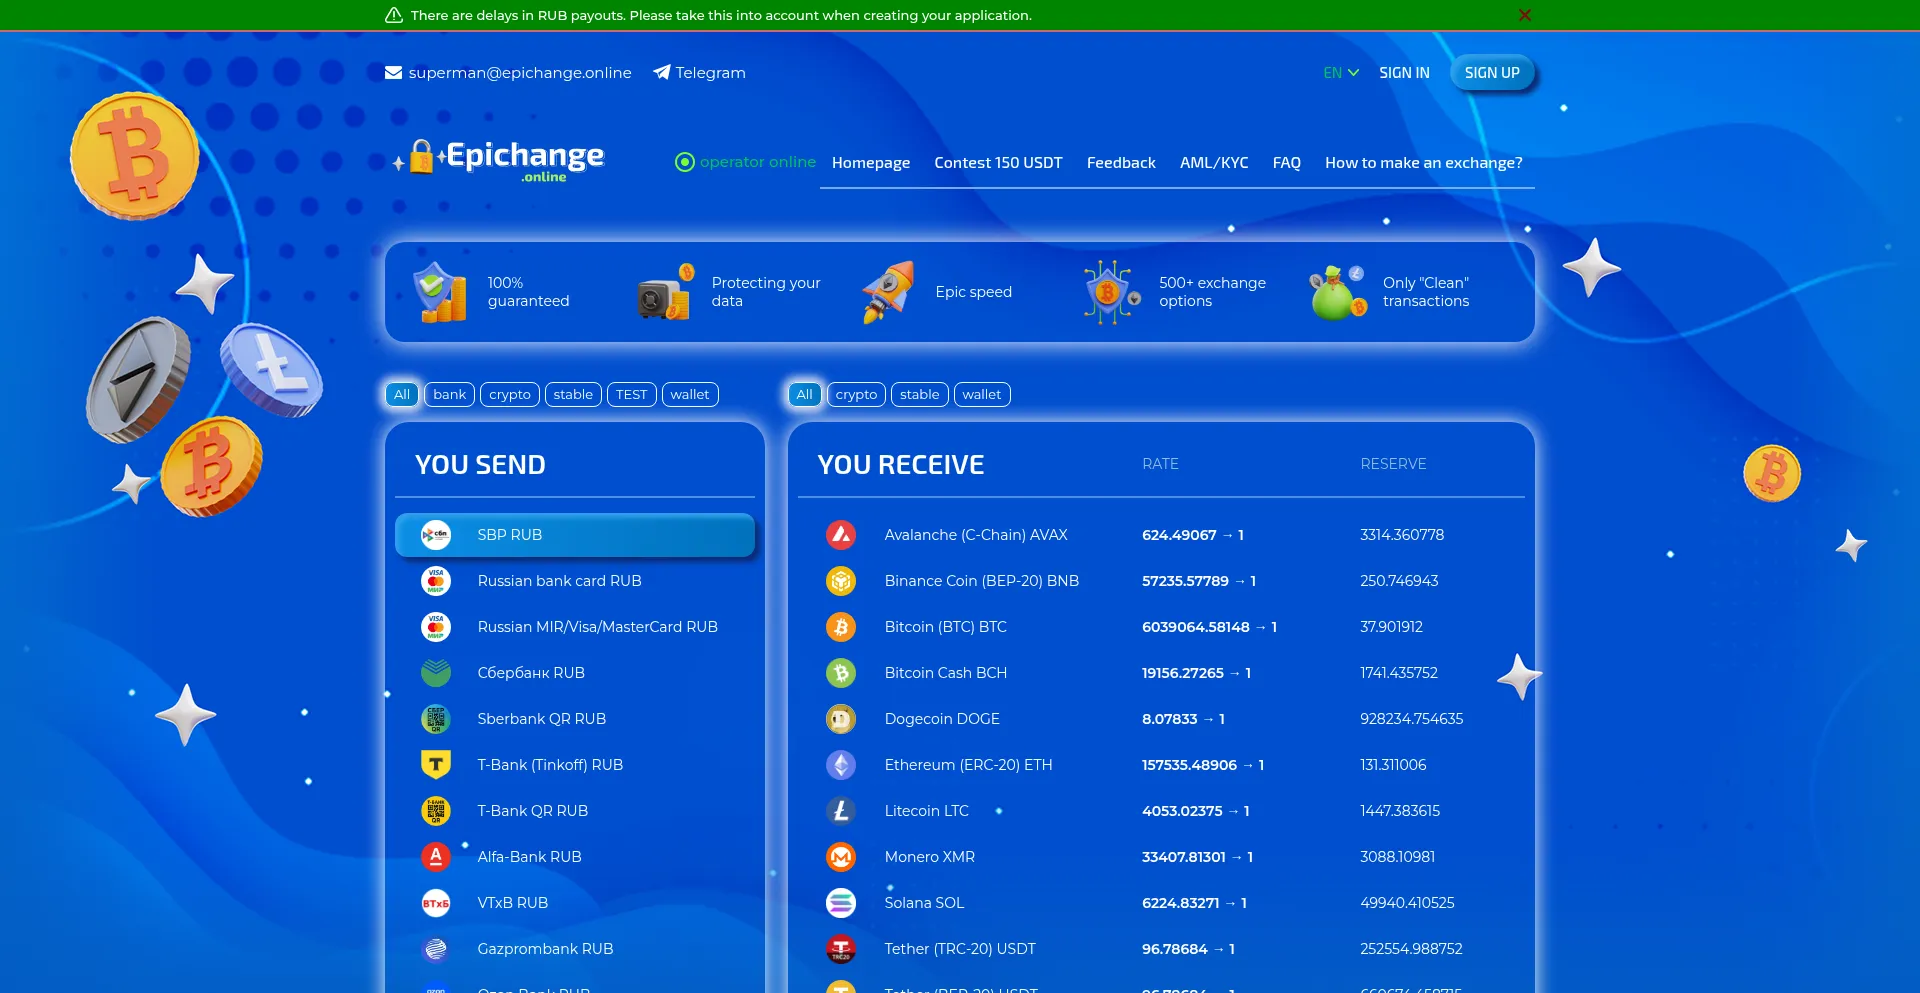Go to Homepage menu item

coord(871,163)
